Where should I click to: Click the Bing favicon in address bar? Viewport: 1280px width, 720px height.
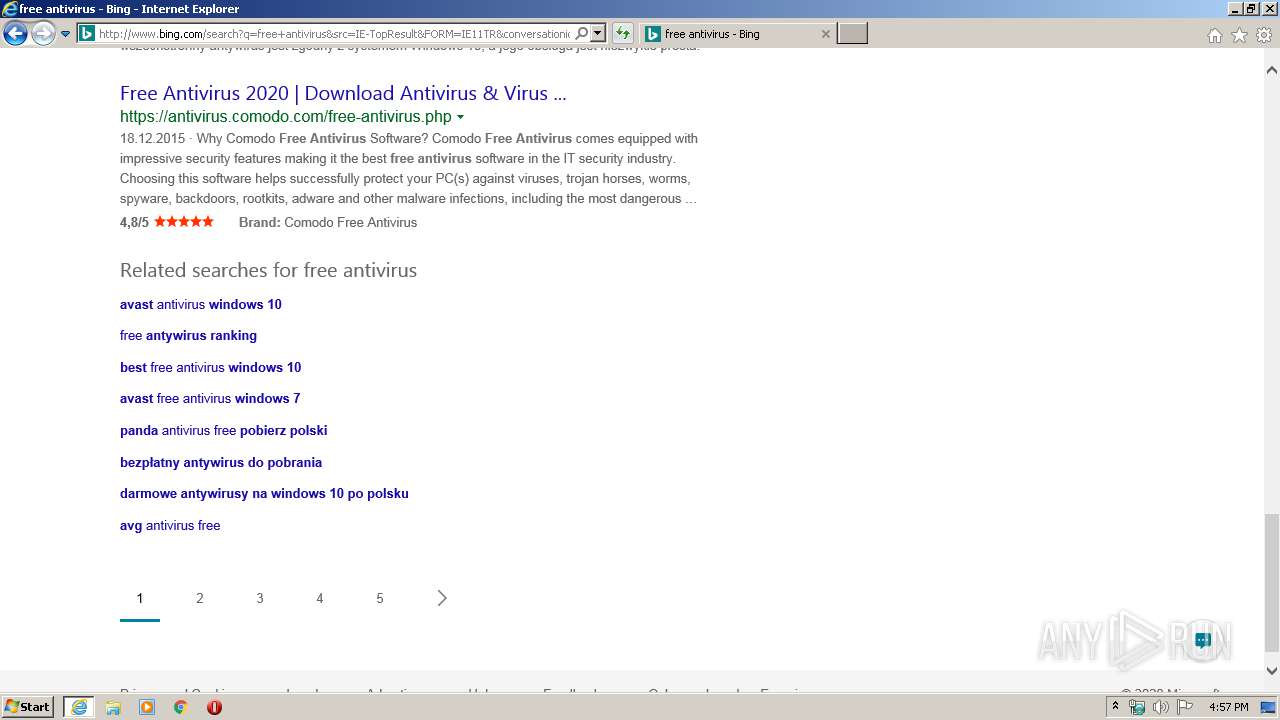(x=87, y=34)
